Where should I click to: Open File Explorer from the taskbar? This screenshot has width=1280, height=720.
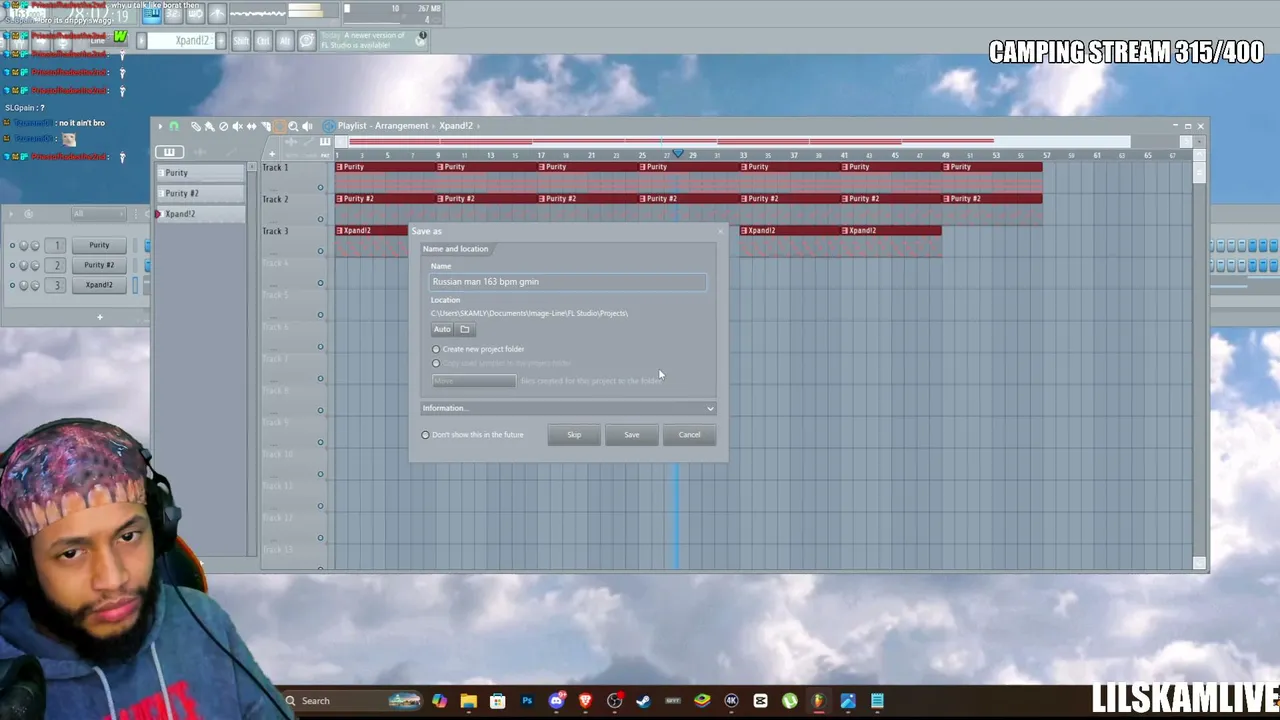point(468,701)
